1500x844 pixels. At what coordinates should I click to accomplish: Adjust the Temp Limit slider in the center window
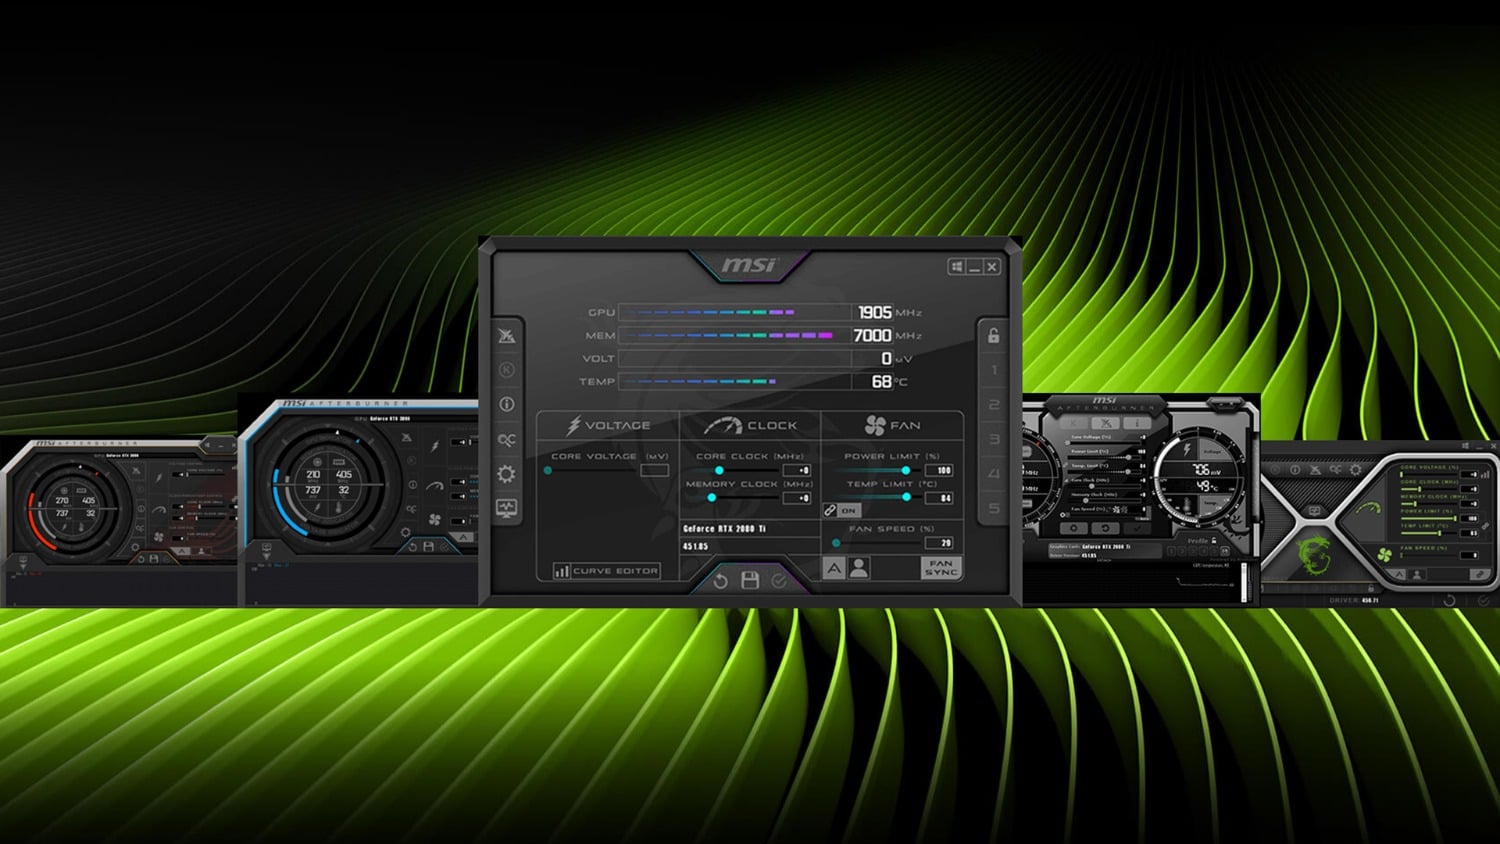tap(877, 497)
